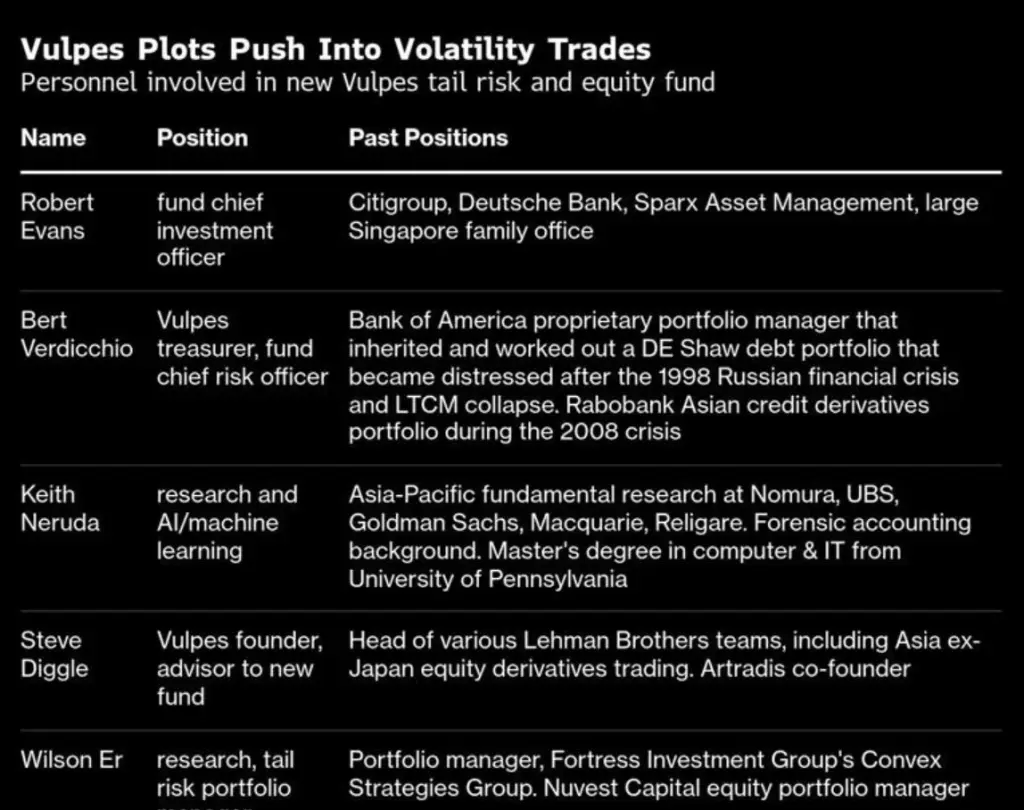
Task: Click the name Robert Evans
Action: (57, 216)
